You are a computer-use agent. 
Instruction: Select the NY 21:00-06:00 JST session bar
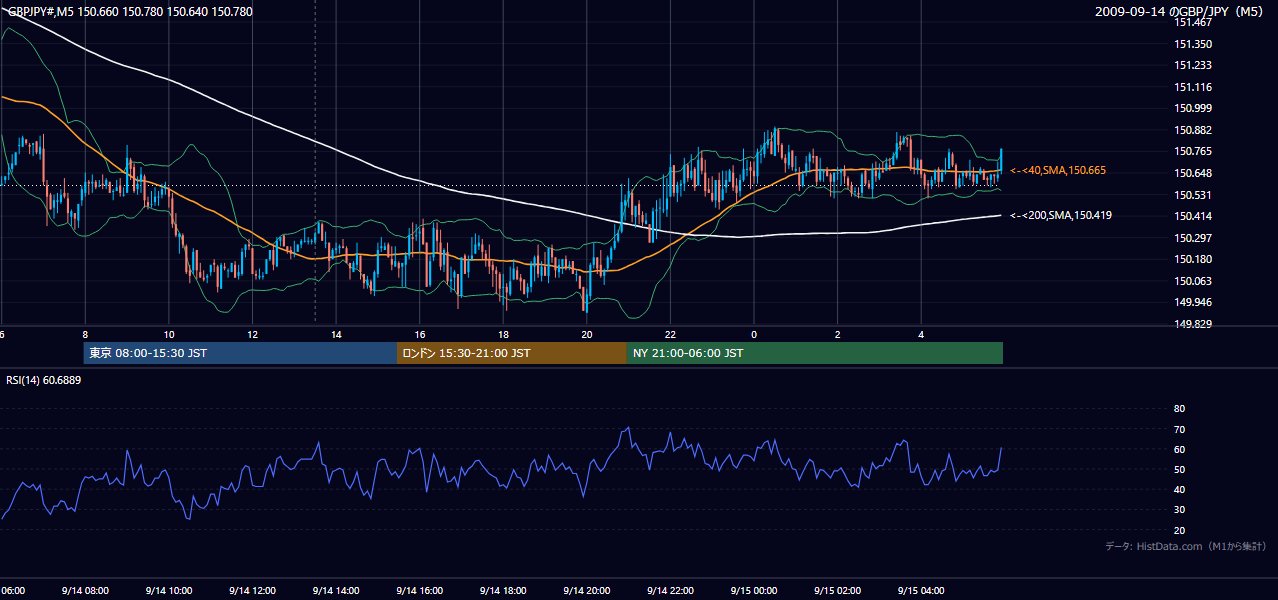(815, 353)
